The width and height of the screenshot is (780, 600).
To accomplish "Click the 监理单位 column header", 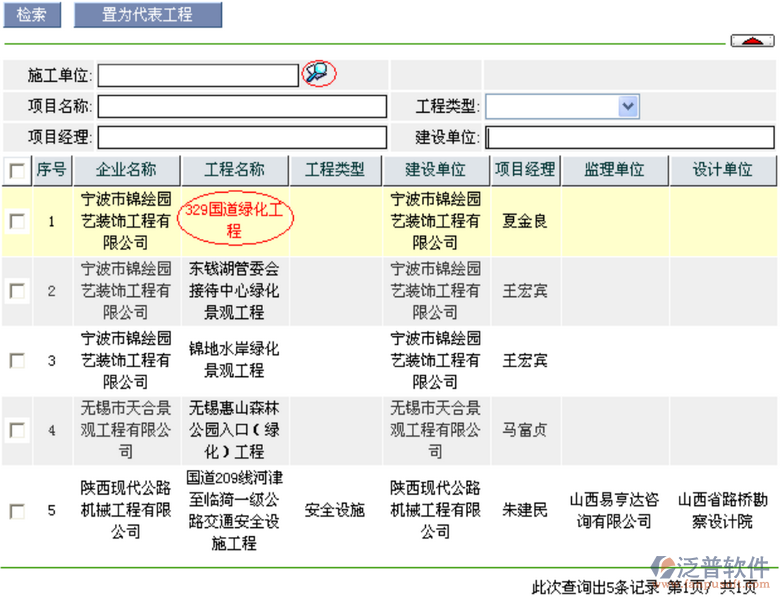I will tap(614, 170).
